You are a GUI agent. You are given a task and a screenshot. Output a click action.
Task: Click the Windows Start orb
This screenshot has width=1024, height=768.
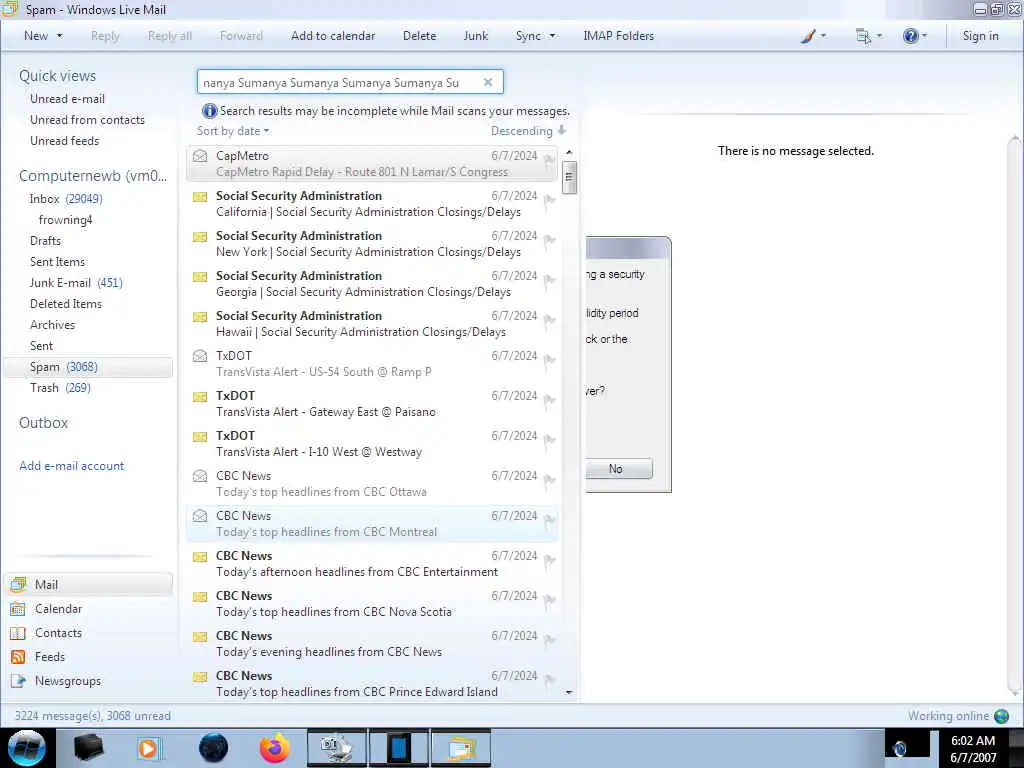[x=26, y=748]
